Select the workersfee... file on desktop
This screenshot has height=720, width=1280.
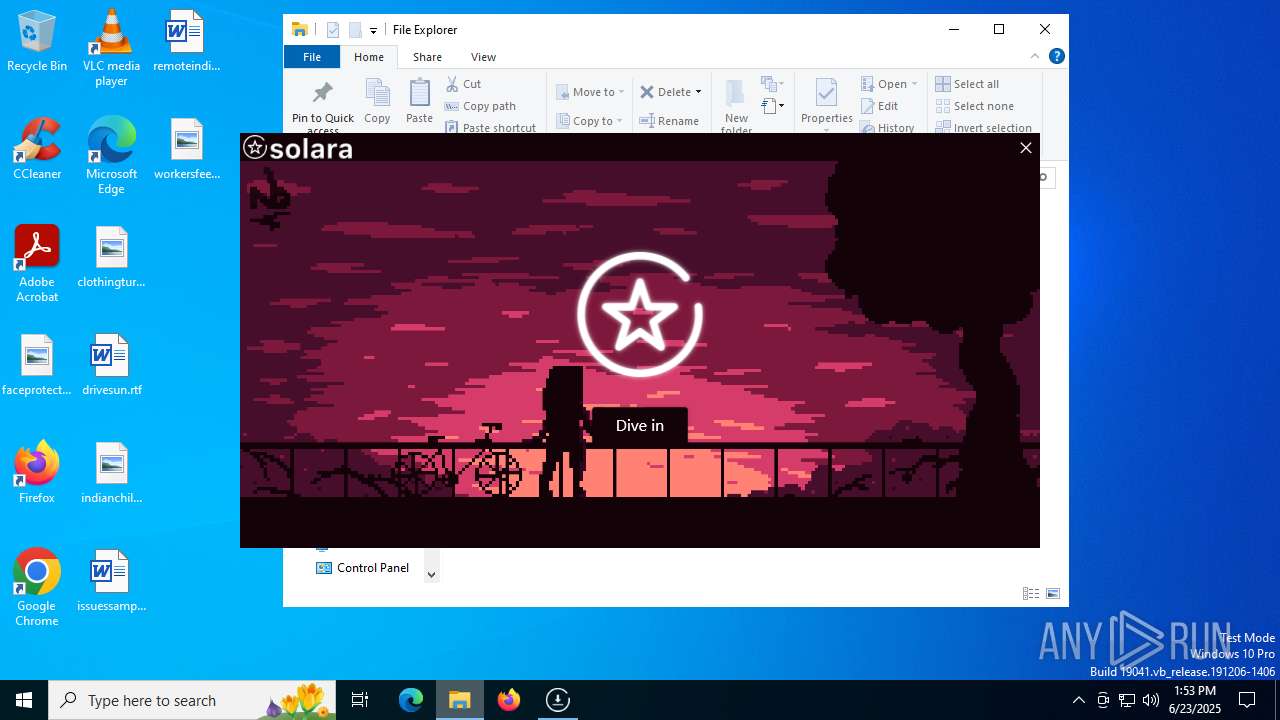(x=186, y=150)
